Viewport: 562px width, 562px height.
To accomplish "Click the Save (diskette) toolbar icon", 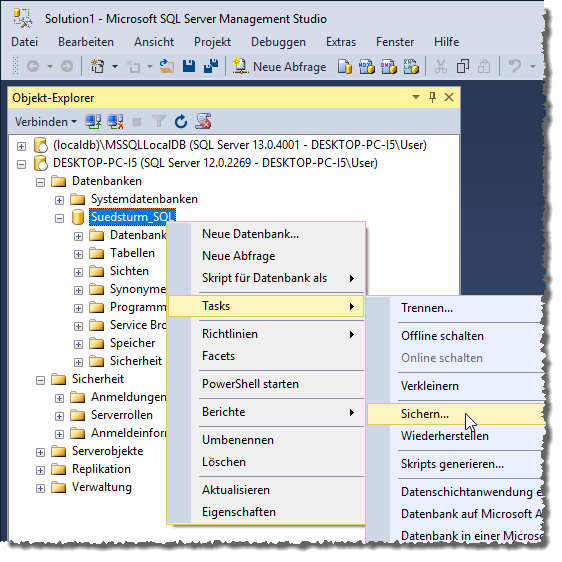I will (189, 66).
